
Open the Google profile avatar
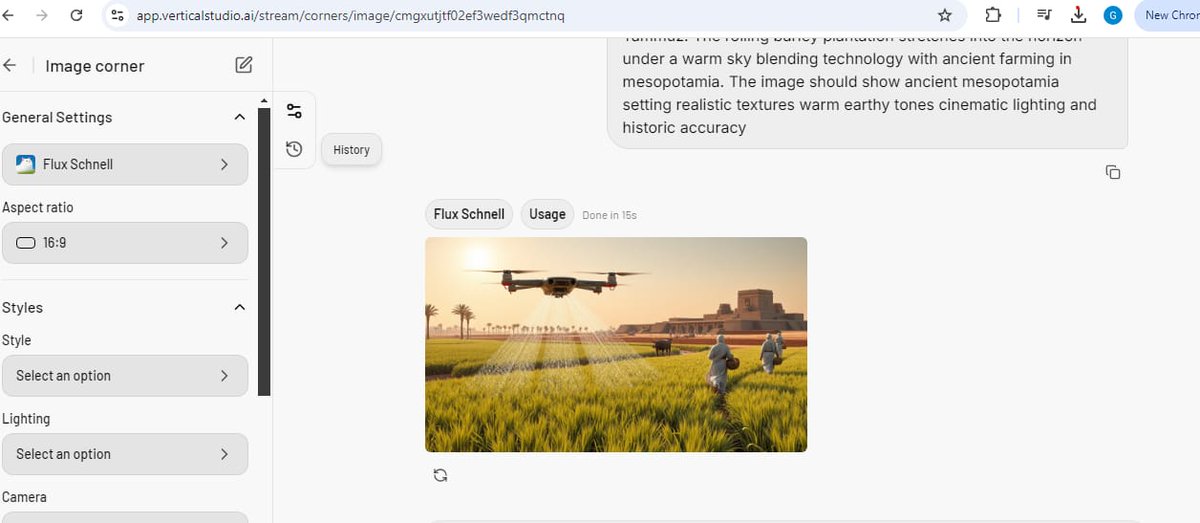[1112, 15]
